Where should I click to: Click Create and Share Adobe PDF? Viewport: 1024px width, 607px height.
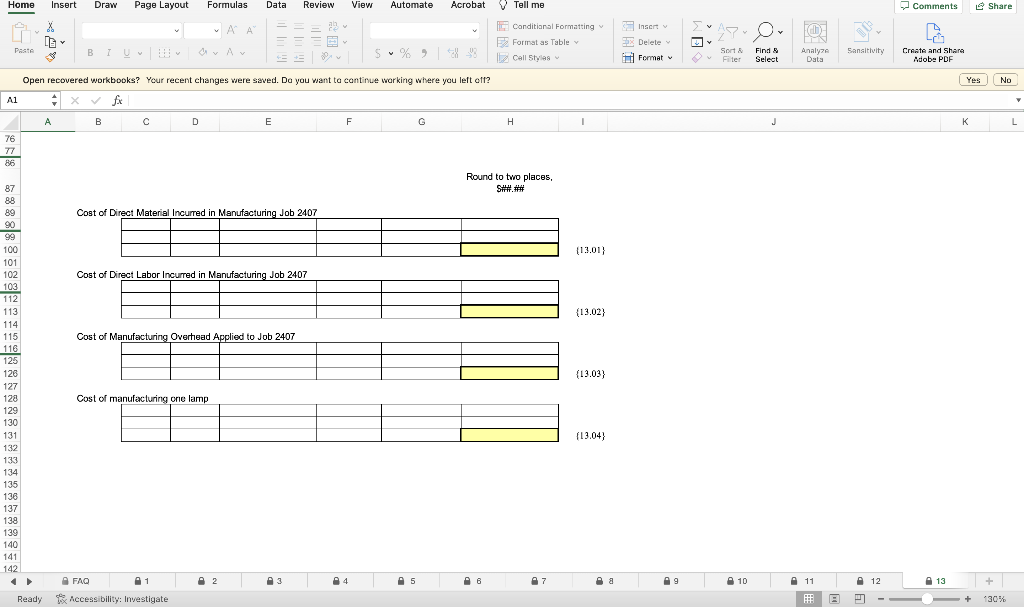933,42
